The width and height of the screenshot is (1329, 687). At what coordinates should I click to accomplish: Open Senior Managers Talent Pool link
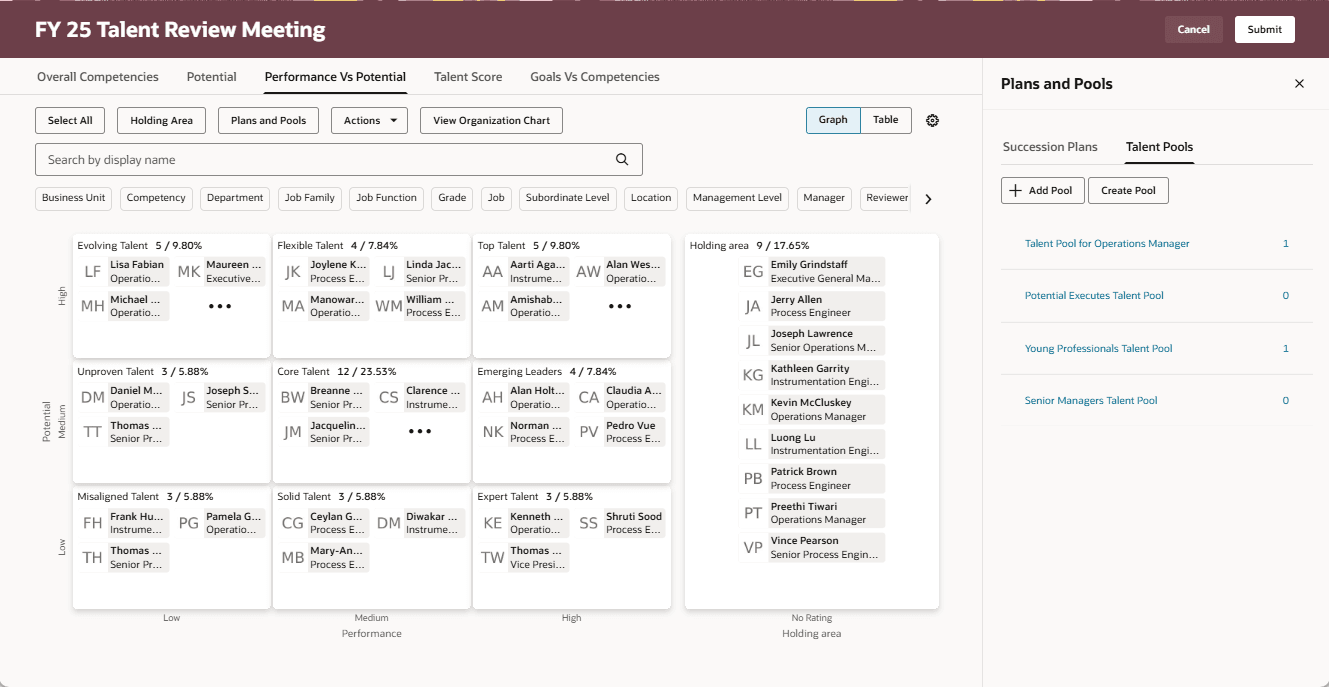[x=1091, y=401]
